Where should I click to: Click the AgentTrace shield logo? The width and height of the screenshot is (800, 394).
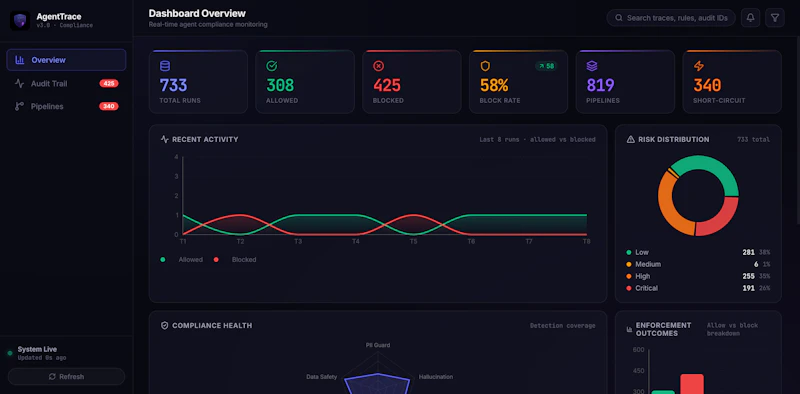point(20,21)
